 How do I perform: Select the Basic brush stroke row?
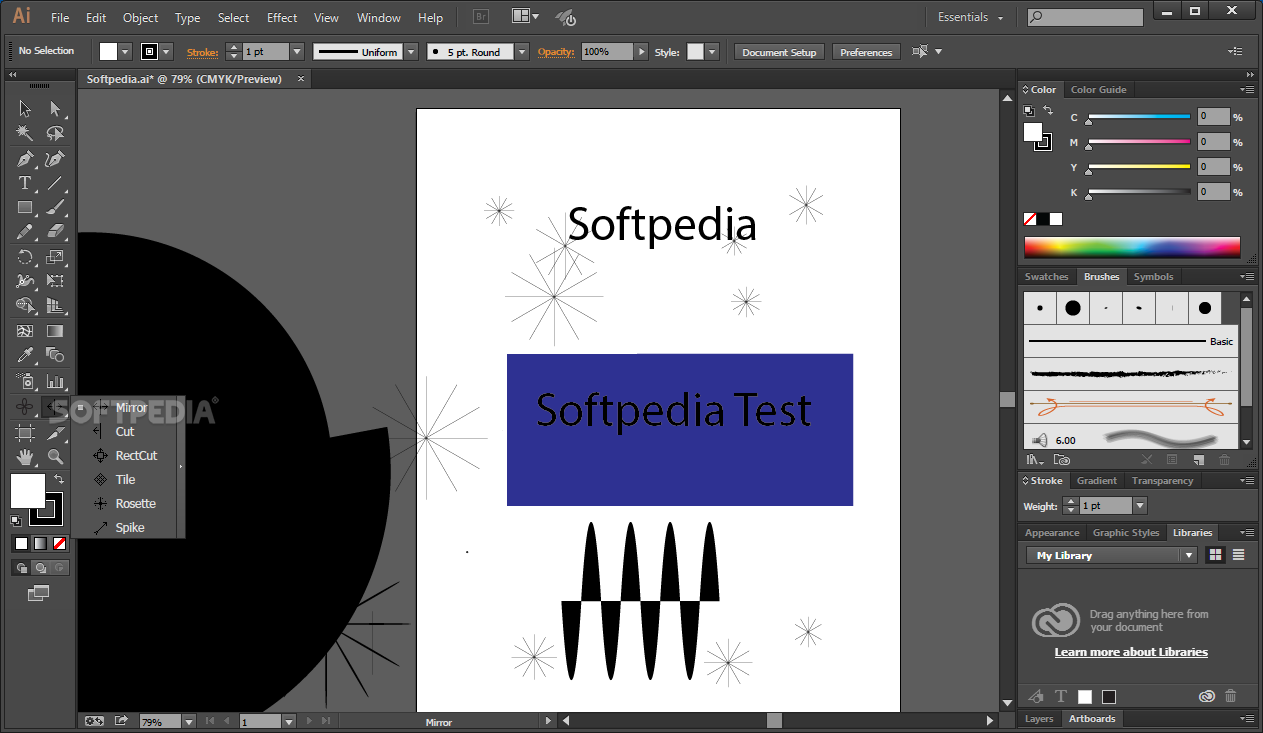[1130, 341]
